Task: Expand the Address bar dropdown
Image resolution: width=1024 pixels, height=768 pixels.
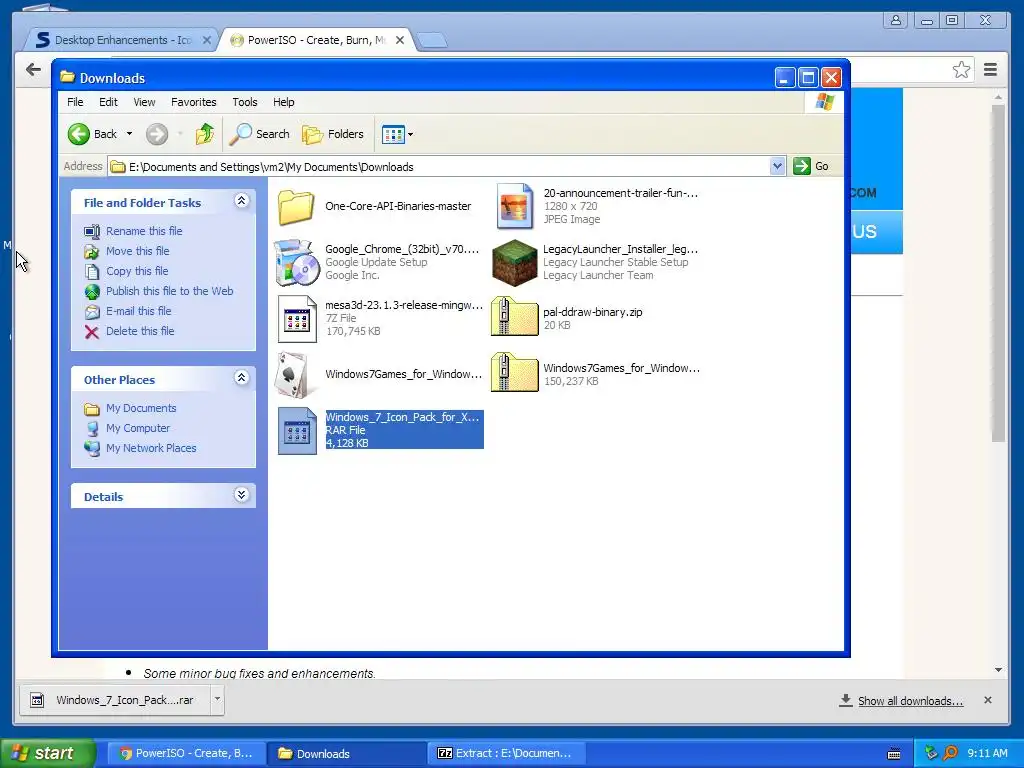Action: click(x=777, y=166)
